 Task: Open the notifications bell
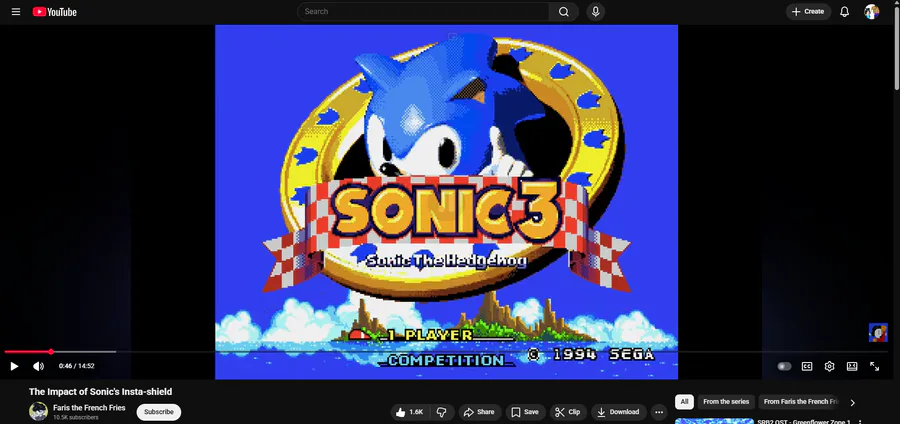pos(844,11)
